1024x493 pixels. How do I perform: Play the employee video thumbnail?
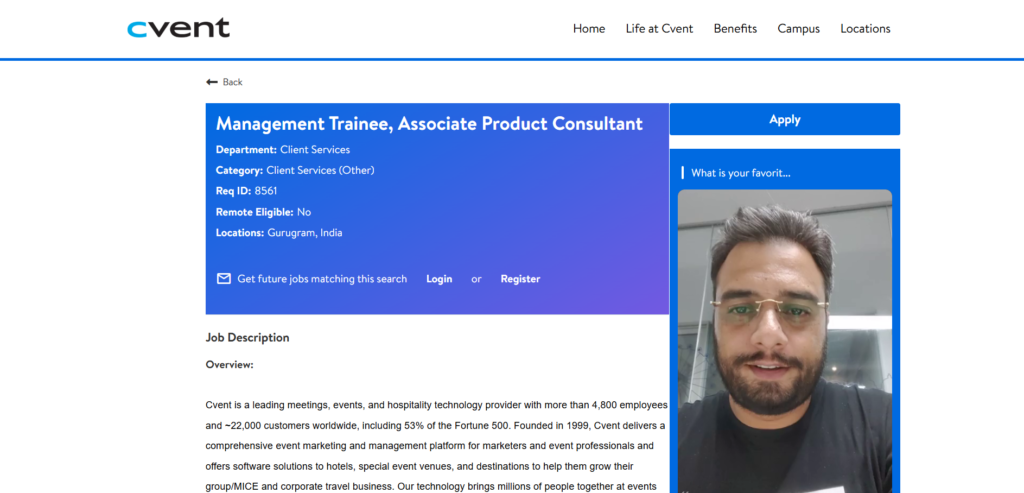coord(784,341)
